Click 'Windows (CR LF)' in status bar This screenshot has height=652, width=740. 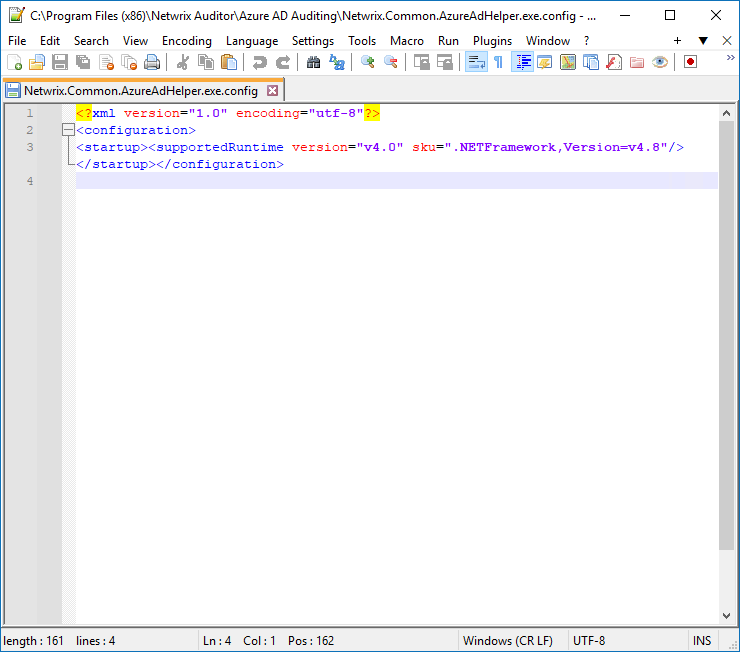tap(508, 641)
